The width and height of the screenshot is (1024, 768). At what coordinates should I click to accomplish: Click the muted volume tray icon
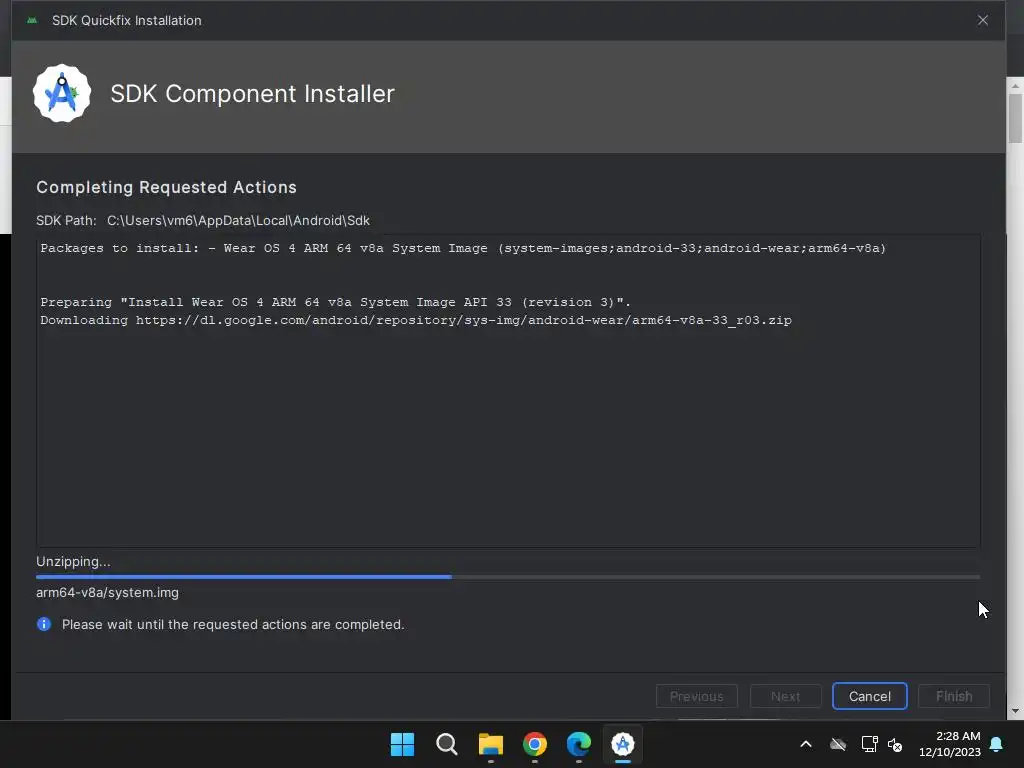tap(895, 744)
